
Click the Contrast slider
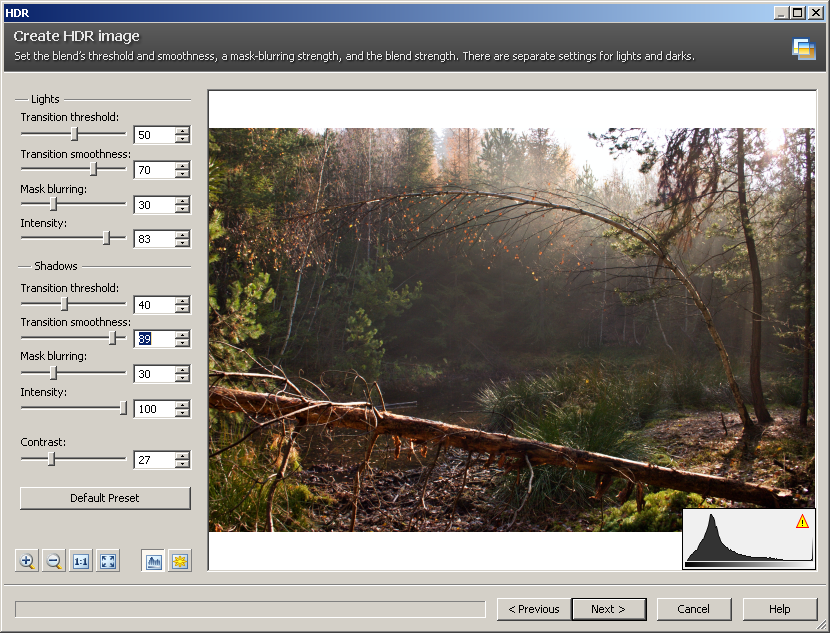(x=74, y=459)
